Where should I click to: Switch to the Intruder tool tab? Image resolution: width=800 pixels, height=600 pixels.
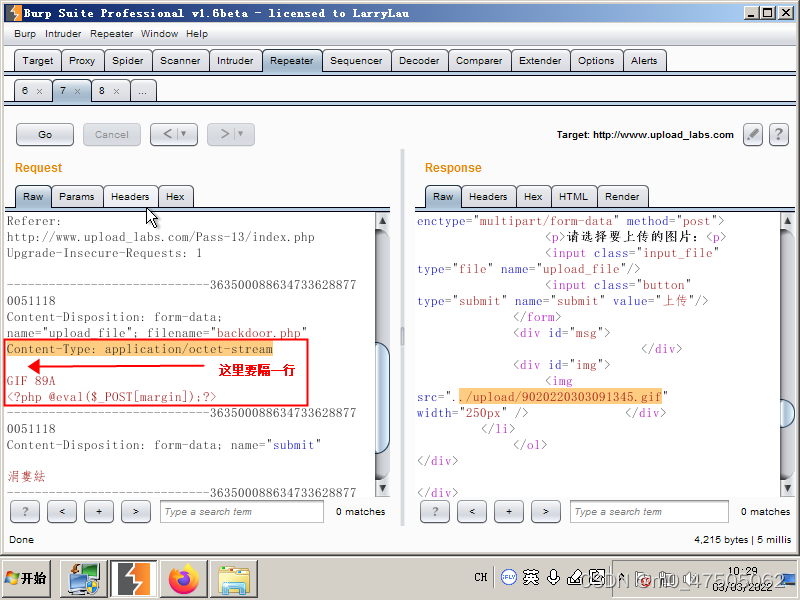[x=235, y=61]
